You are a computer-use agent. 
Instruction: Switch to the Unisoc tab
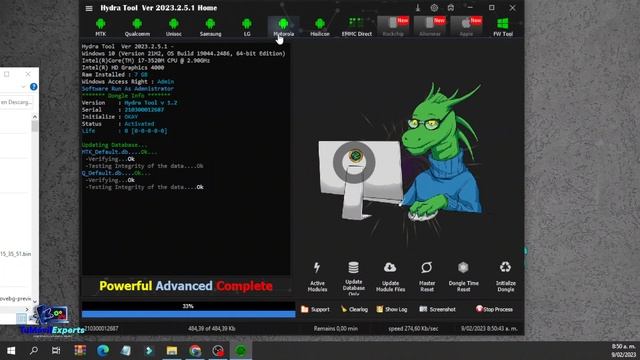click(x=173, y=27)
